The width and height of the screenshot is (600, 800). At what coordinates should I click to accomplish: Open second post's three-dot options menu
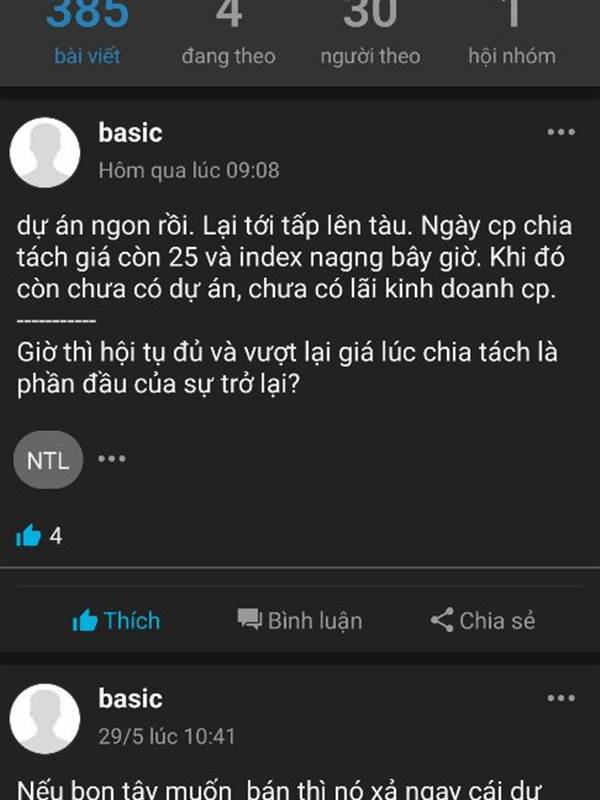(561, 698)
